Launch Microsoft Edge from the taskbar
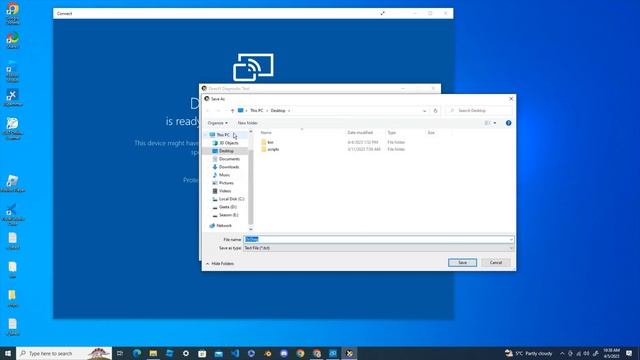Image resolution: width=640 pixels, height=360 pixels. pos(137,353)
